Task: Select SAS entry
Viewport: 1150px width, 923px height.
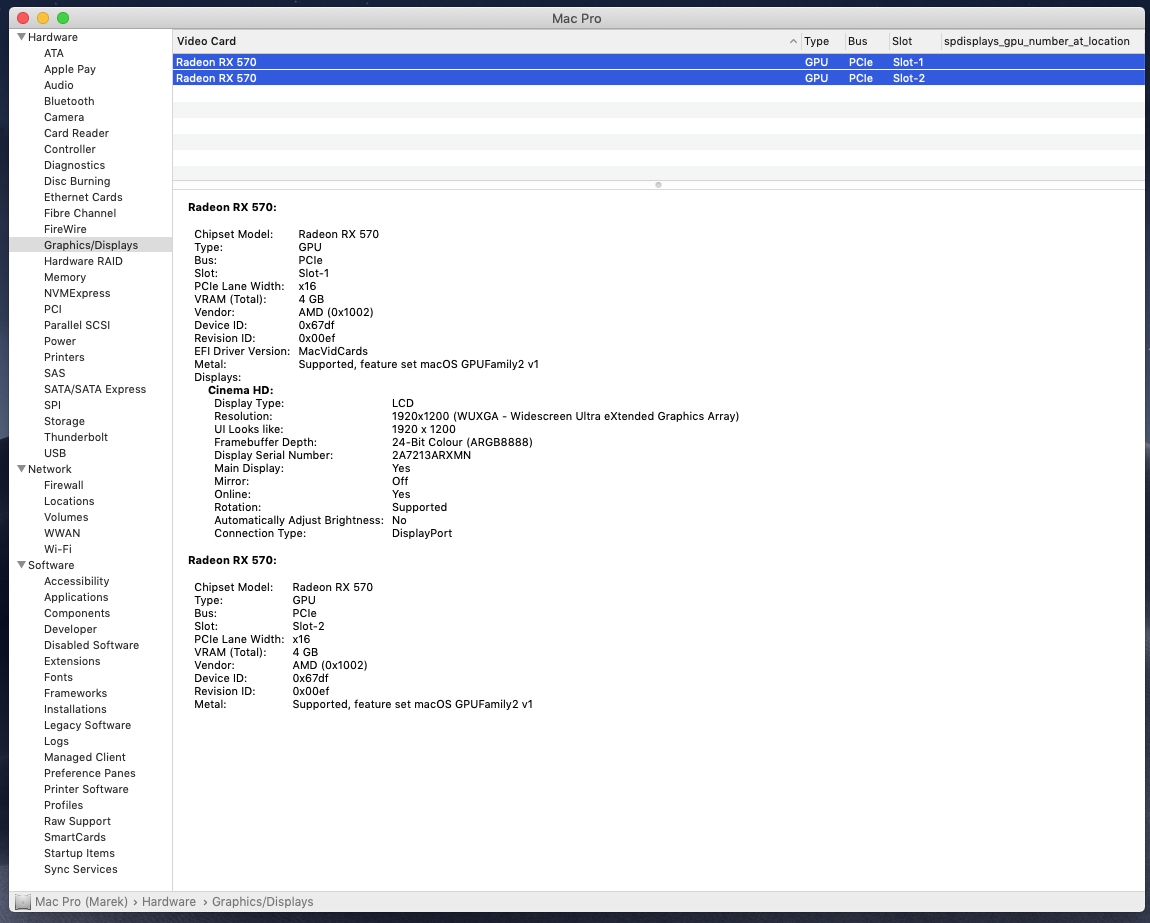Action: 54,373
